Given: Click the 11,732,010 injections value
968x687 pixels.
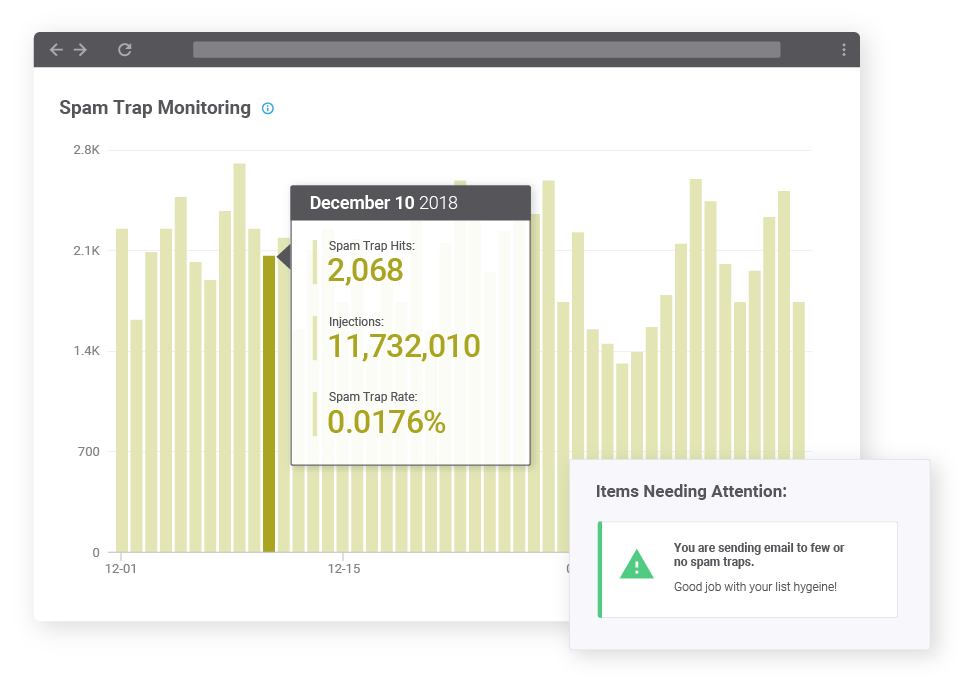Looking at the screenshot, I should [404, 346].
